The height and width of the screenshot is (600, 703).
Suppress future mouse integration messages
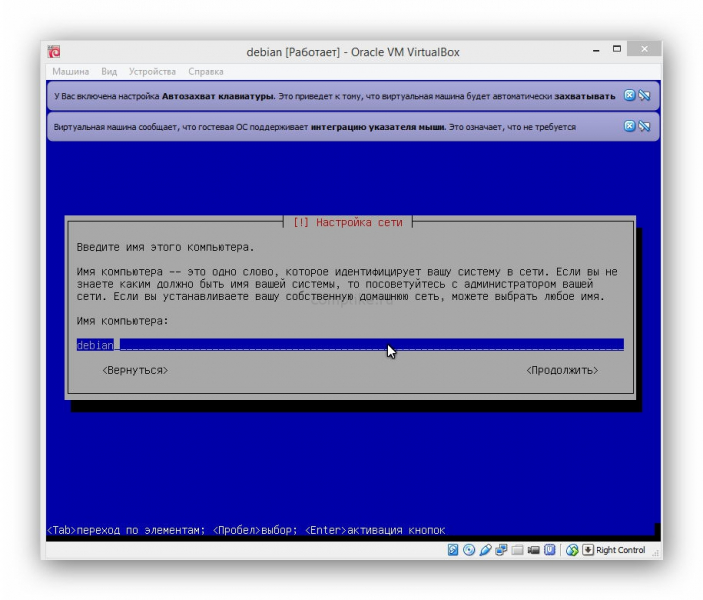pyautogui.click(x=644, y=127)
